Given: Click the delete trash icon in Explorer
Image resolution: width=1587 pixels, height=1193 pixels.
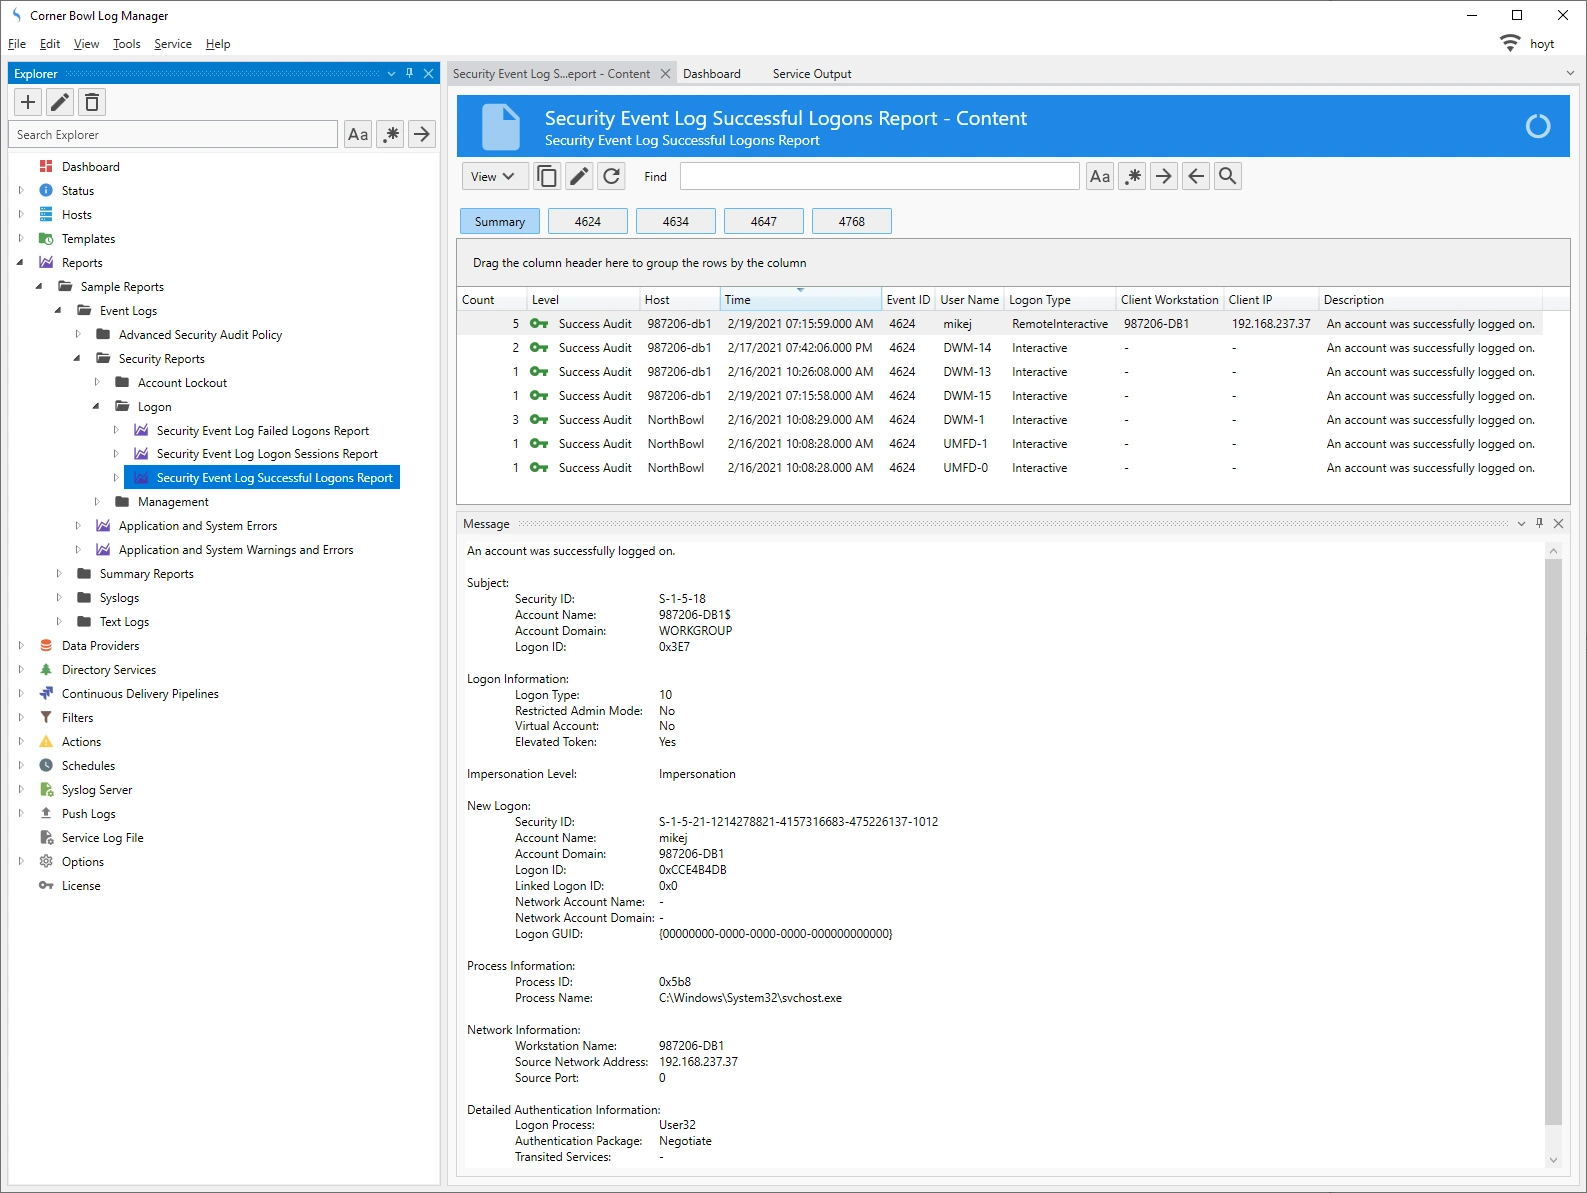Looking at the screenshot, I should (x=92, y=102).
